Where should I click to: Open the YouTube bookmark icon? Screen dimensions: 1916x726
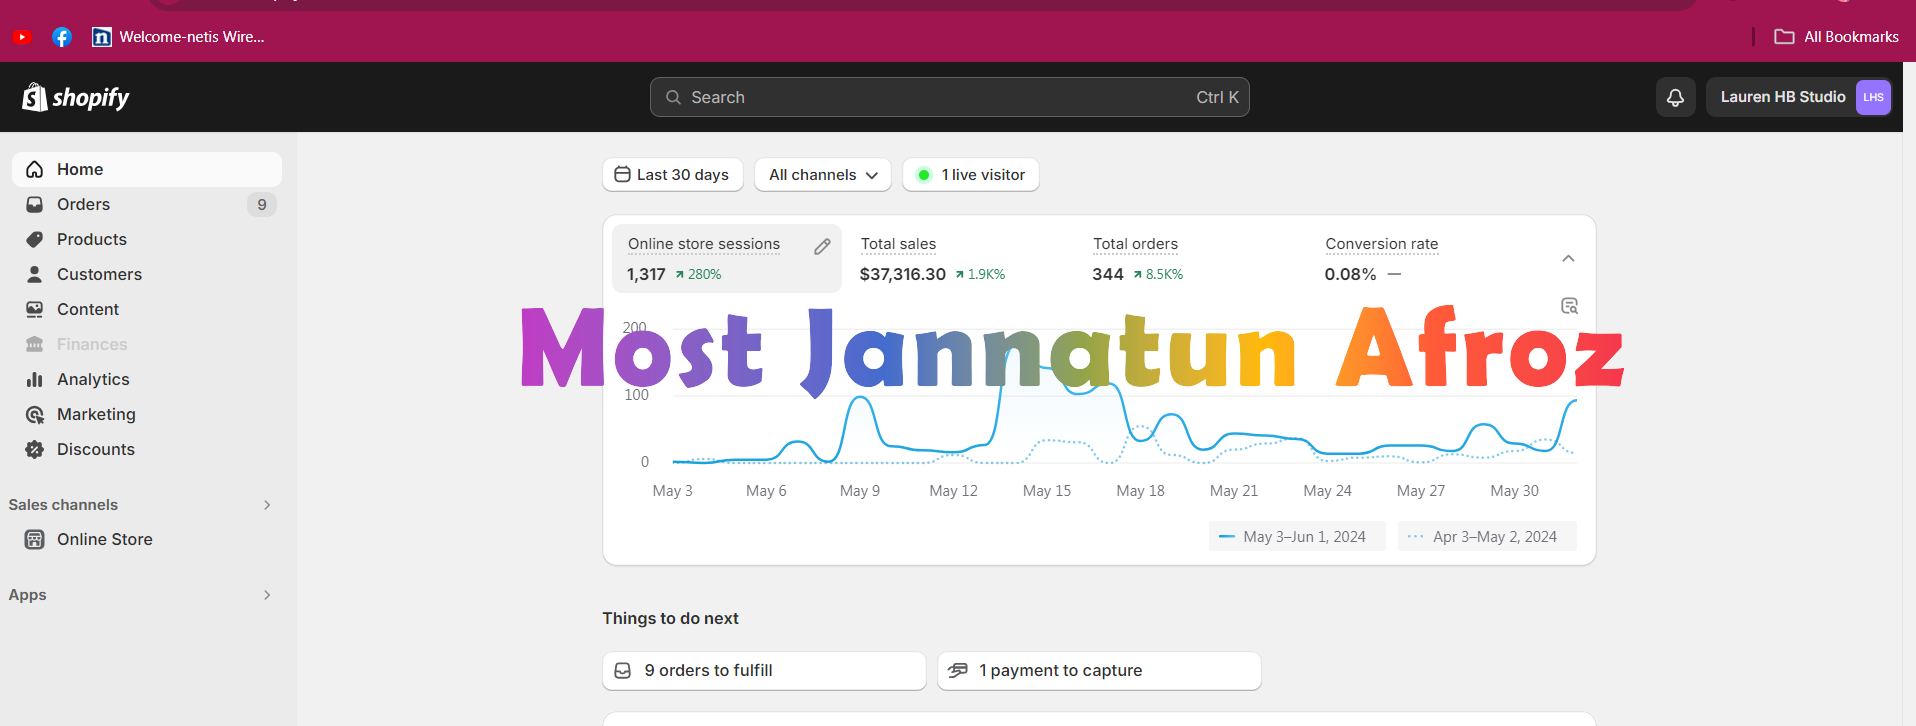[22, 37]
